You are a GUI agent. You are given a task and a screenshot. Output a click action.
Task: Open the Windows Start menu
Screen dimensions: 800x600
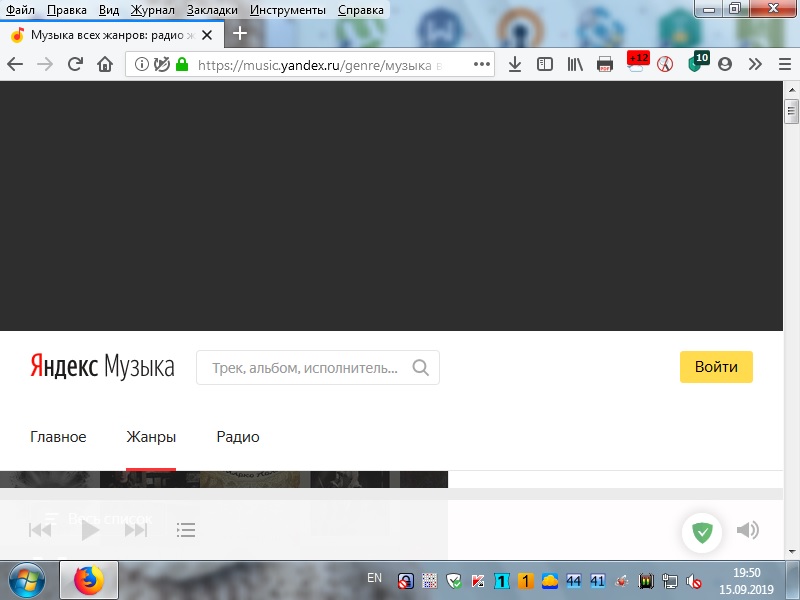click(x=26, y=580)
